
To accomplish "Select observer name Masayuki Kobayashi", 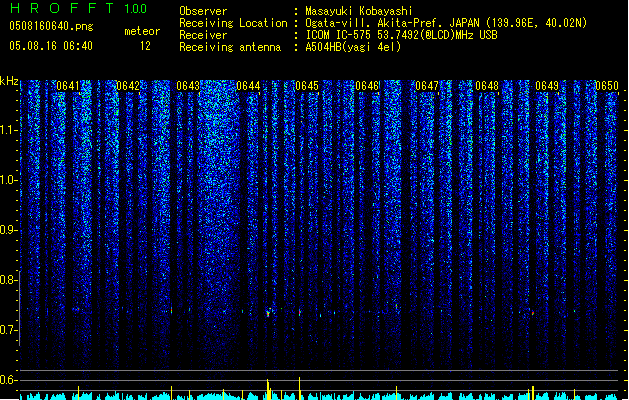I will pyautogui.click(x=358, y=11).
